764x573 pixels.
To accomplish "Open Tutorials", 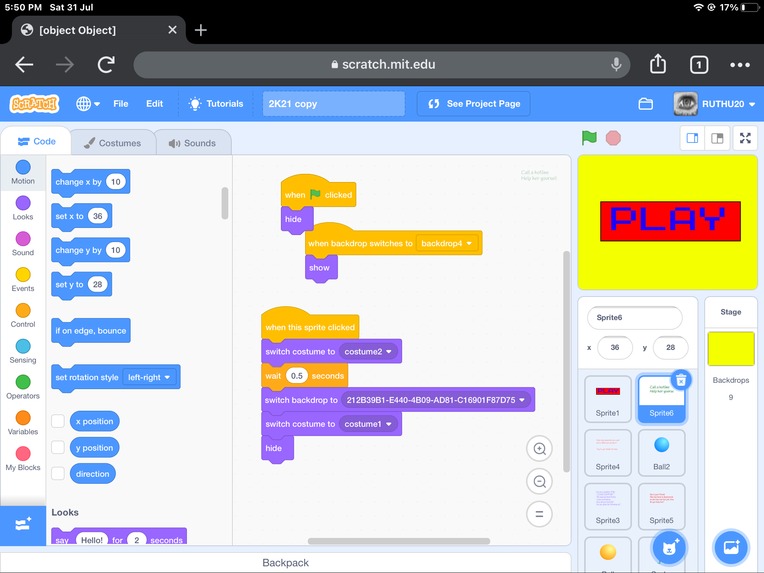I will click(216, 104).
